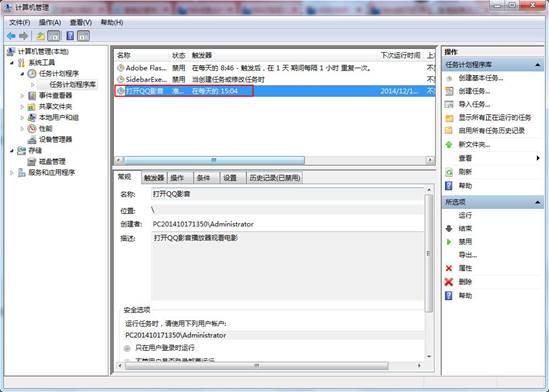549x392 pixels.
Task: Click the forward arrow toolbar icon
Action: [x=23, y=36]
